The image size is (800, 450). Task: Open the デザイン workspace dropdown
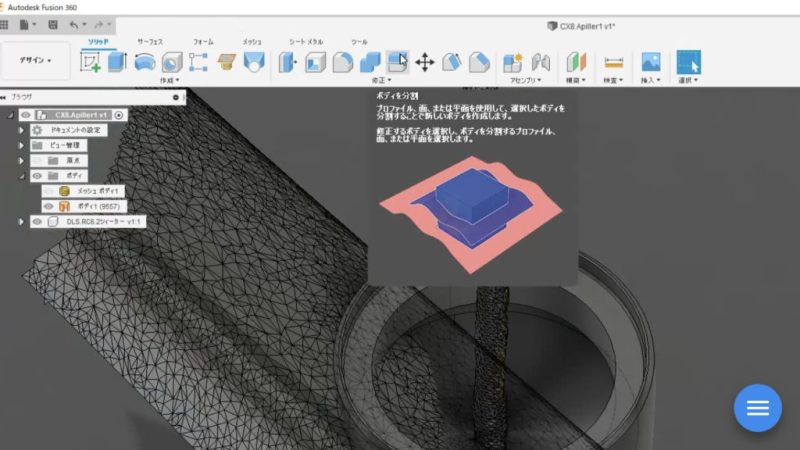(35, 60)
